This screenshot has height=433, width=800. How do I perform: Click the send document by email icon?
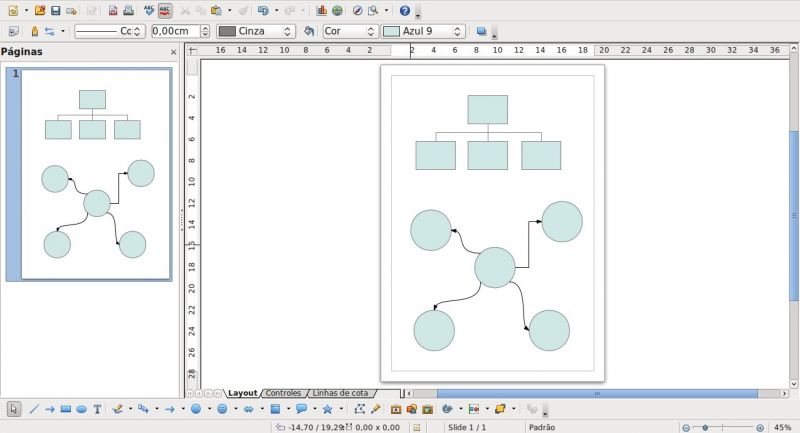coord(71,10)
